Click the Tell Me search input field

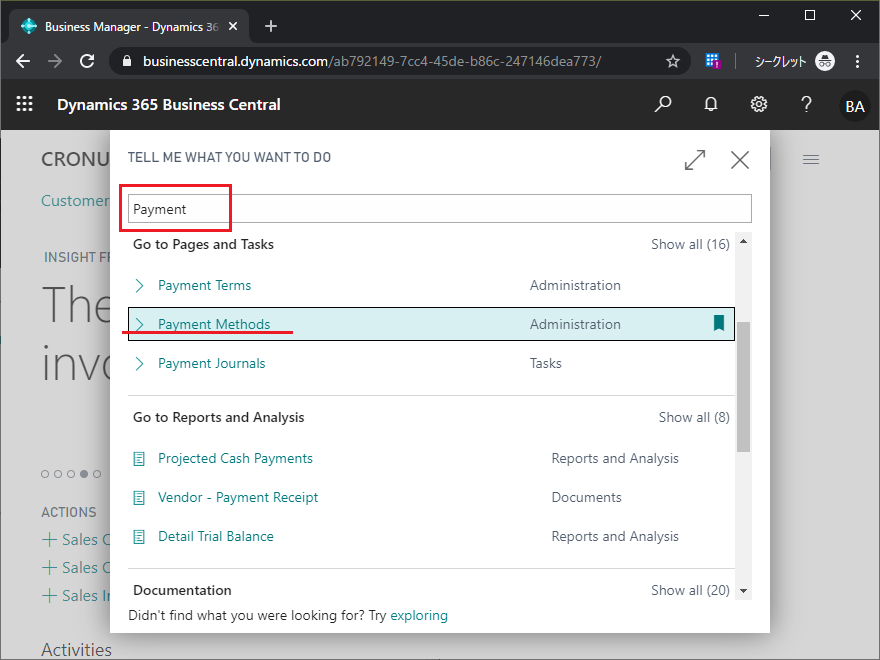pos(439,209)
